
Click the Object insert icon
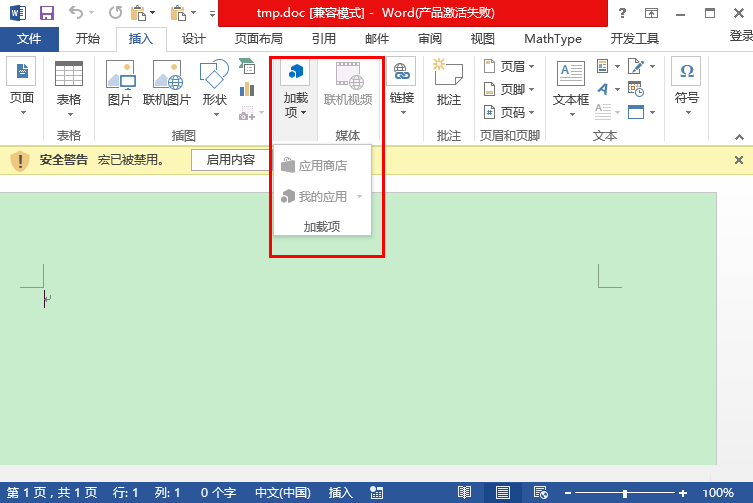point(636,112)
